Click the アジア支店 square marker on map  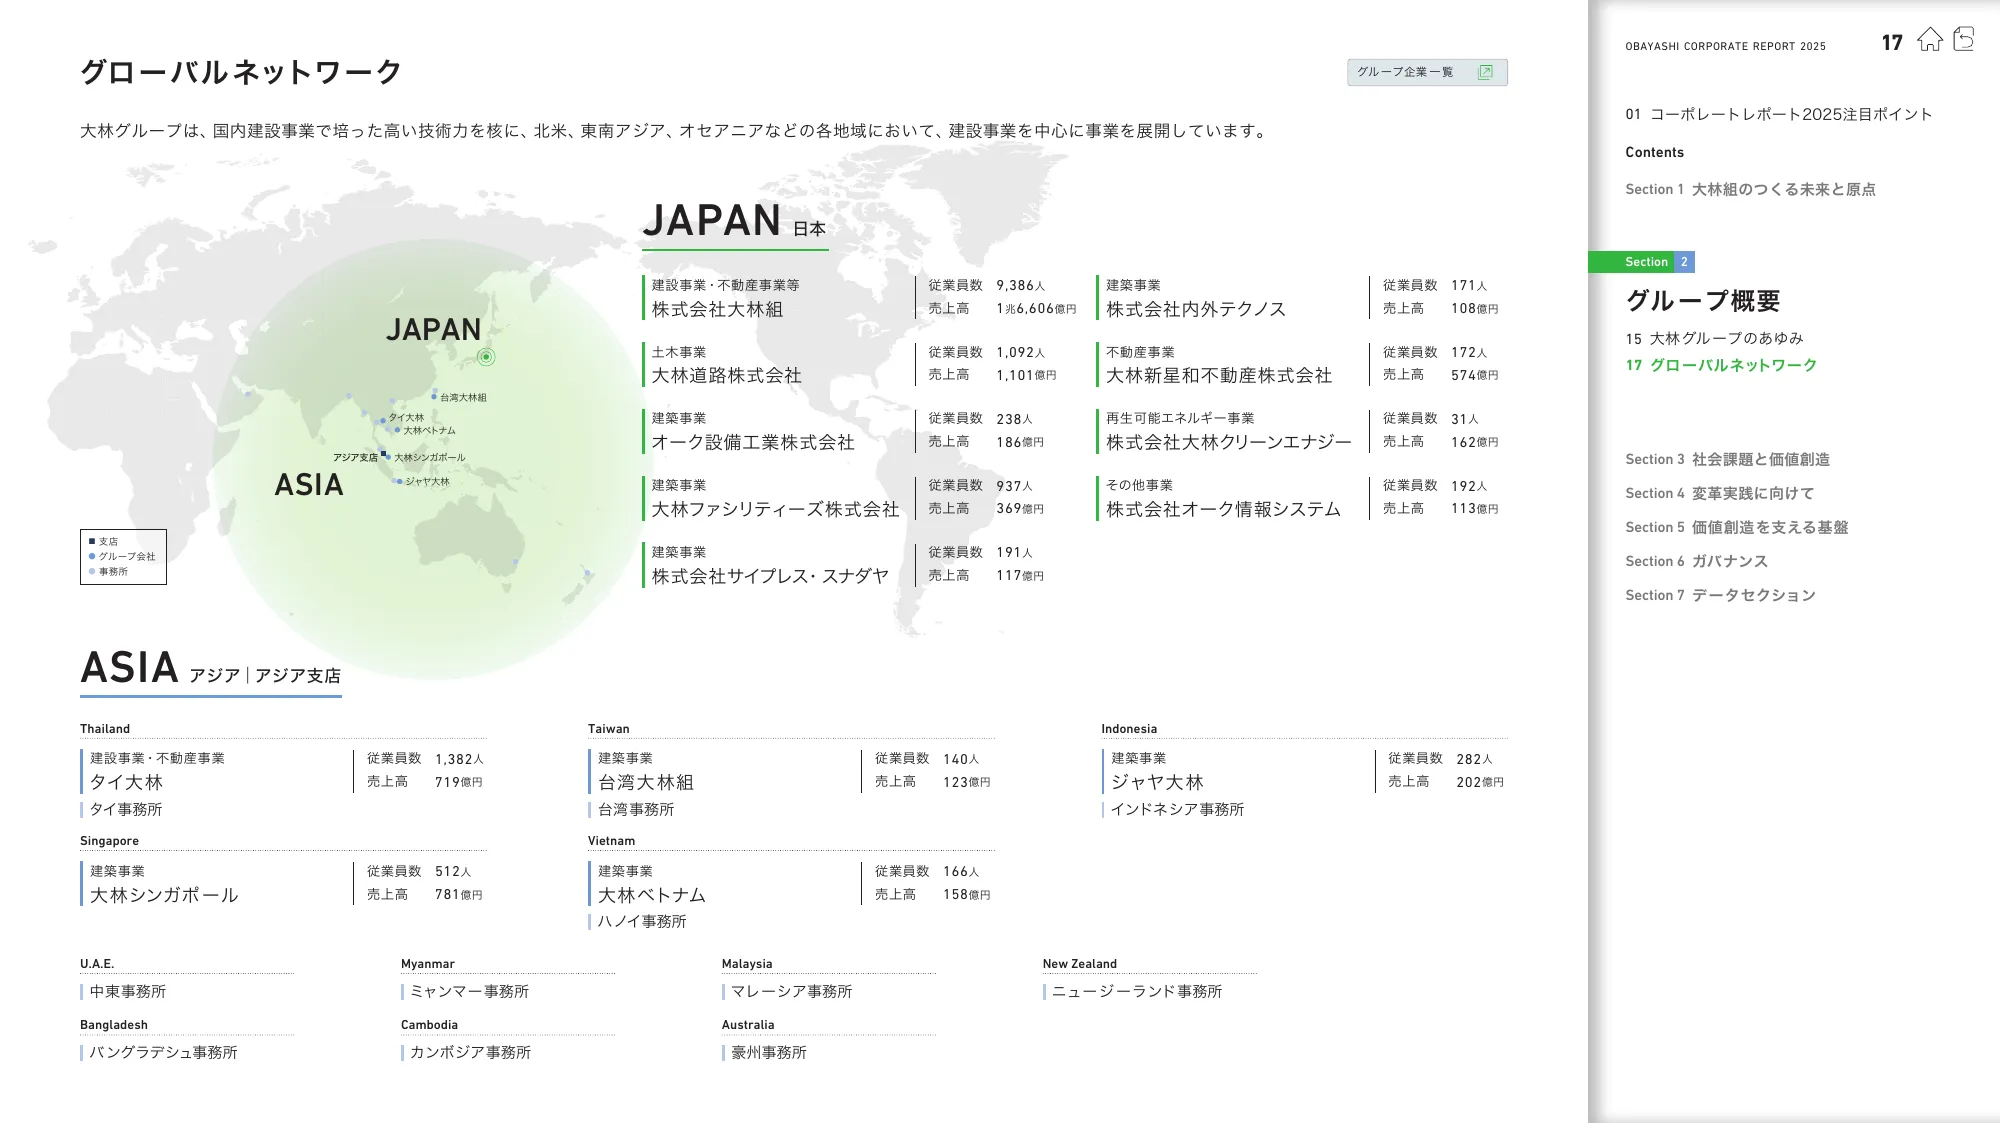click(383, 454)
